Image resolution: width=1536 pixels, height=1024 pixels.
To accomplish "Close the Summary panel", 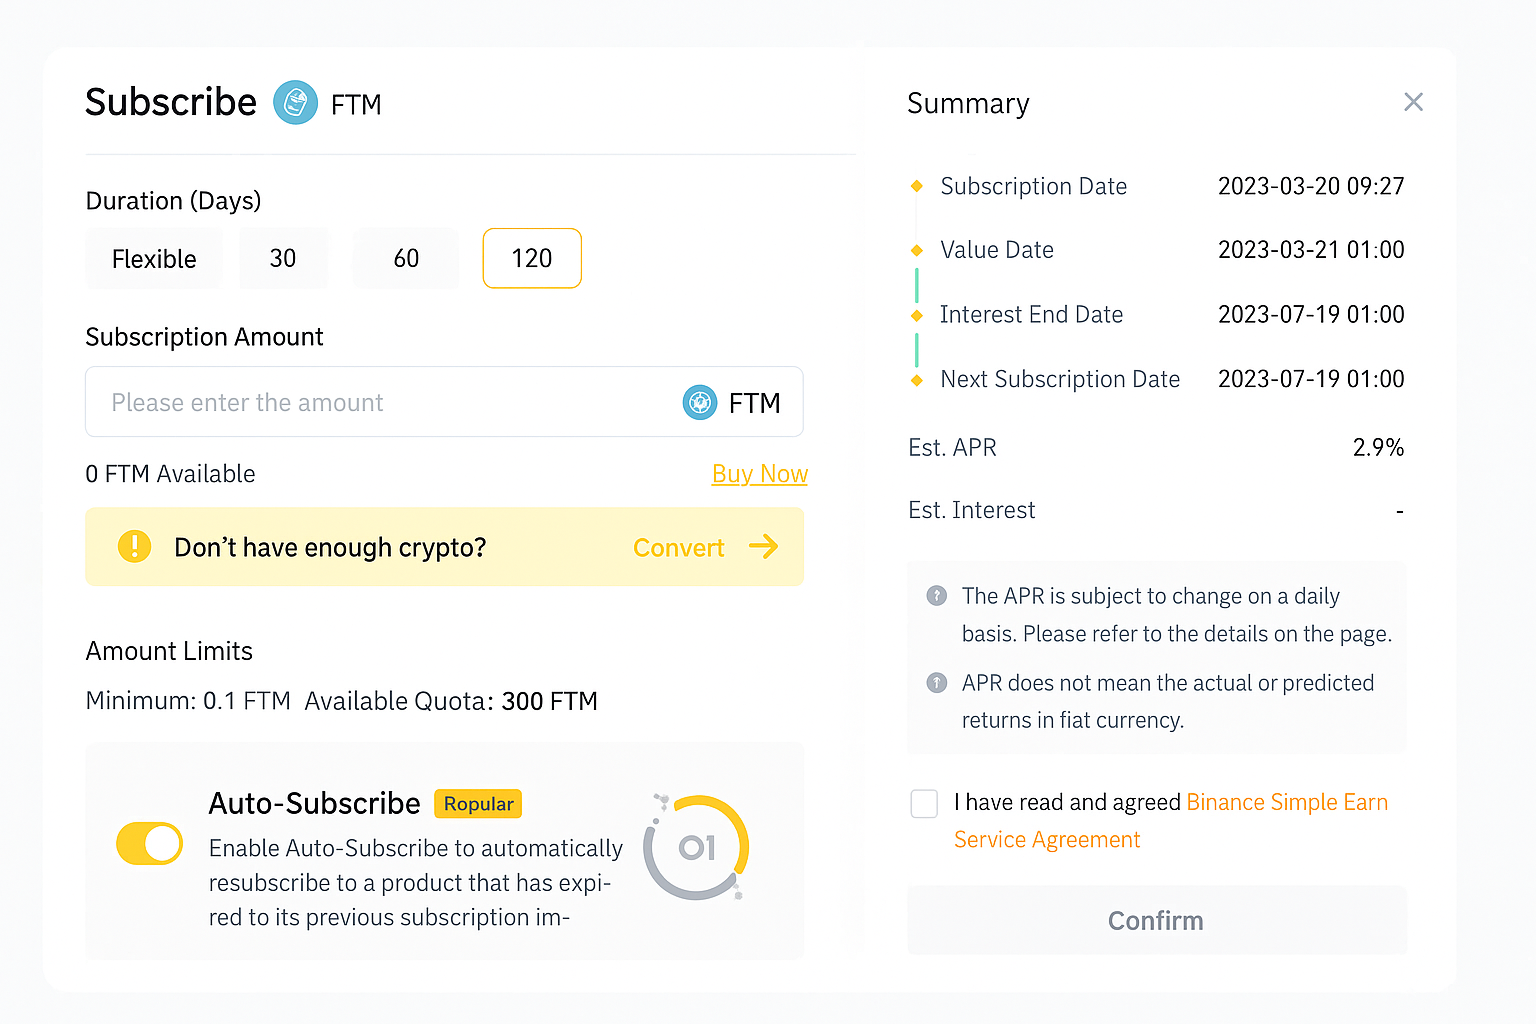I will point(1413,101).
